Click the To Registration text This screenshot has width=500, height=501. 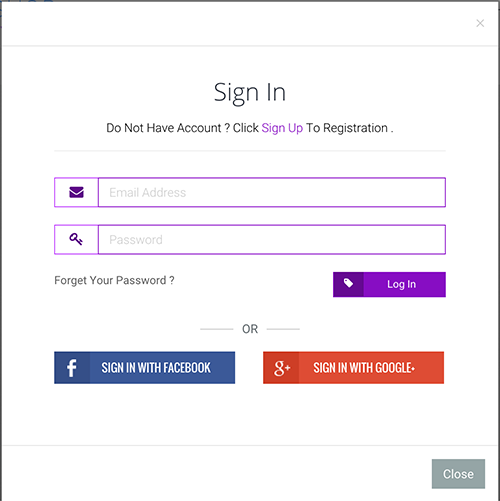point(350,128)
